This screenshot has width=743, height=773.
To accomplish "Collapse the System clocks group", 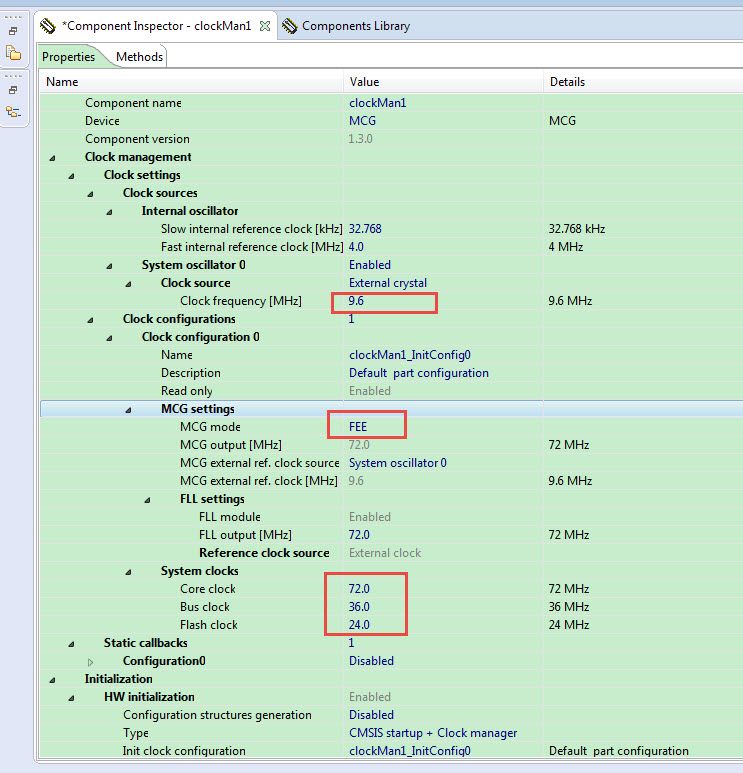I will tap(128, 571).
